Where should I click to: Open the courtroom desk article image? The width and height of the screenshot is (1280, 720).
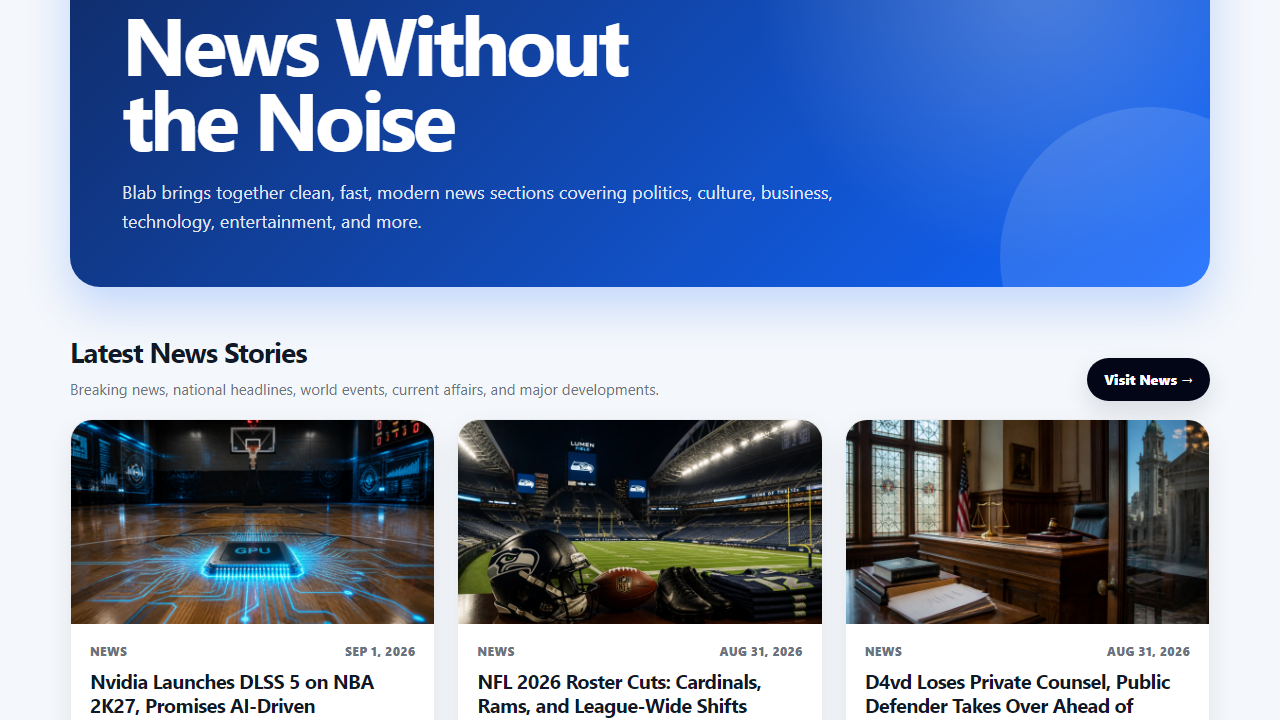pos(1027,522)
